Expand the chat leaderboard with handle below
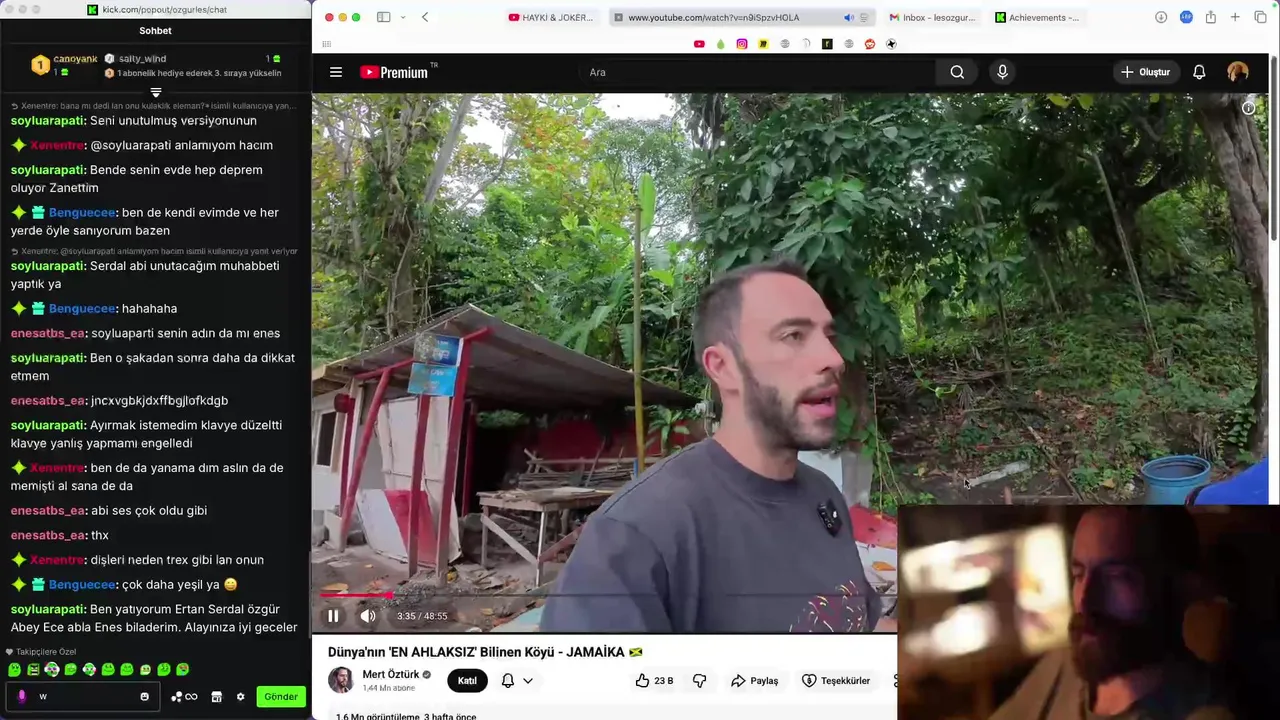This screenshot has width=1280, height=720. point(156,92)
